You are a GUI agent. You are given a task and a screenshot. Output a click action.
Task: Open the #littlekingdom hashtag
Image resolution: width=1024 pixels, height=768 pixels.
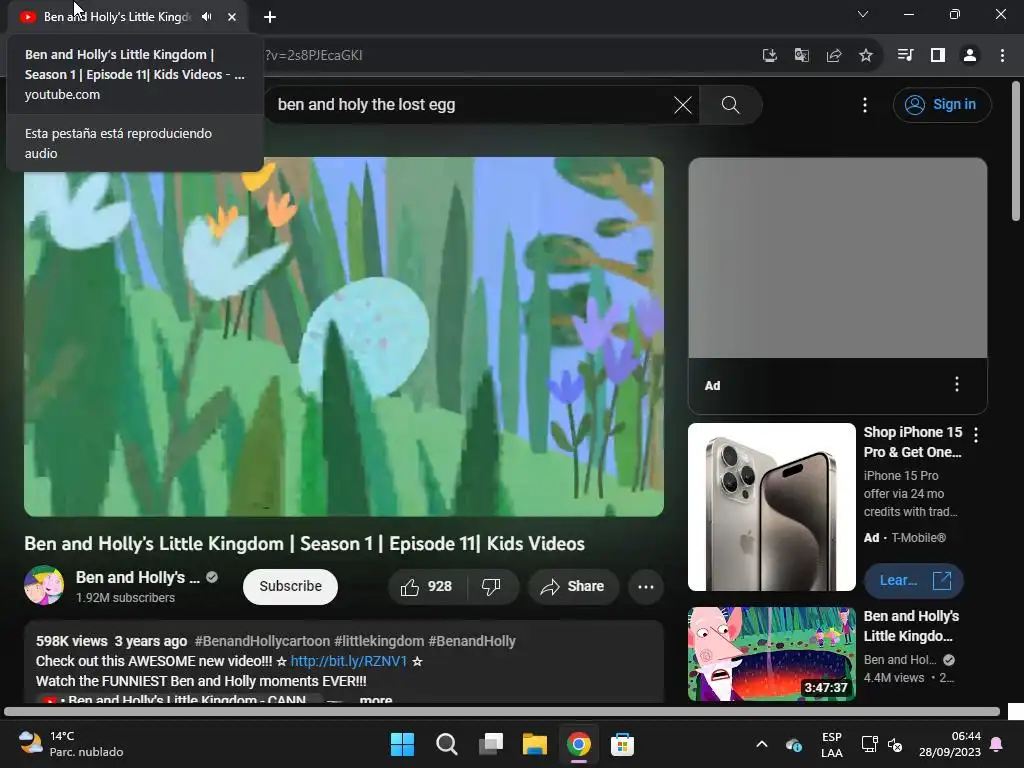379,641
